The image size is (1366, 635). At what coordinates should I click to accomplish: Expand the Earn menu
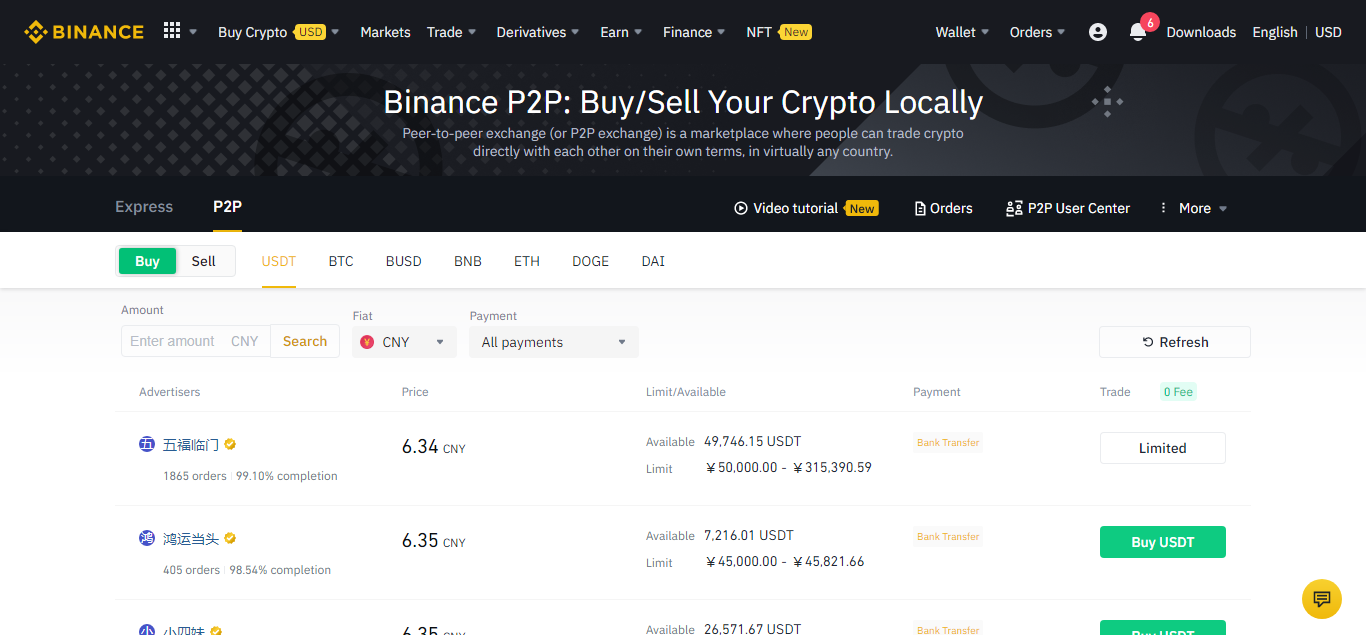point(621,32)
